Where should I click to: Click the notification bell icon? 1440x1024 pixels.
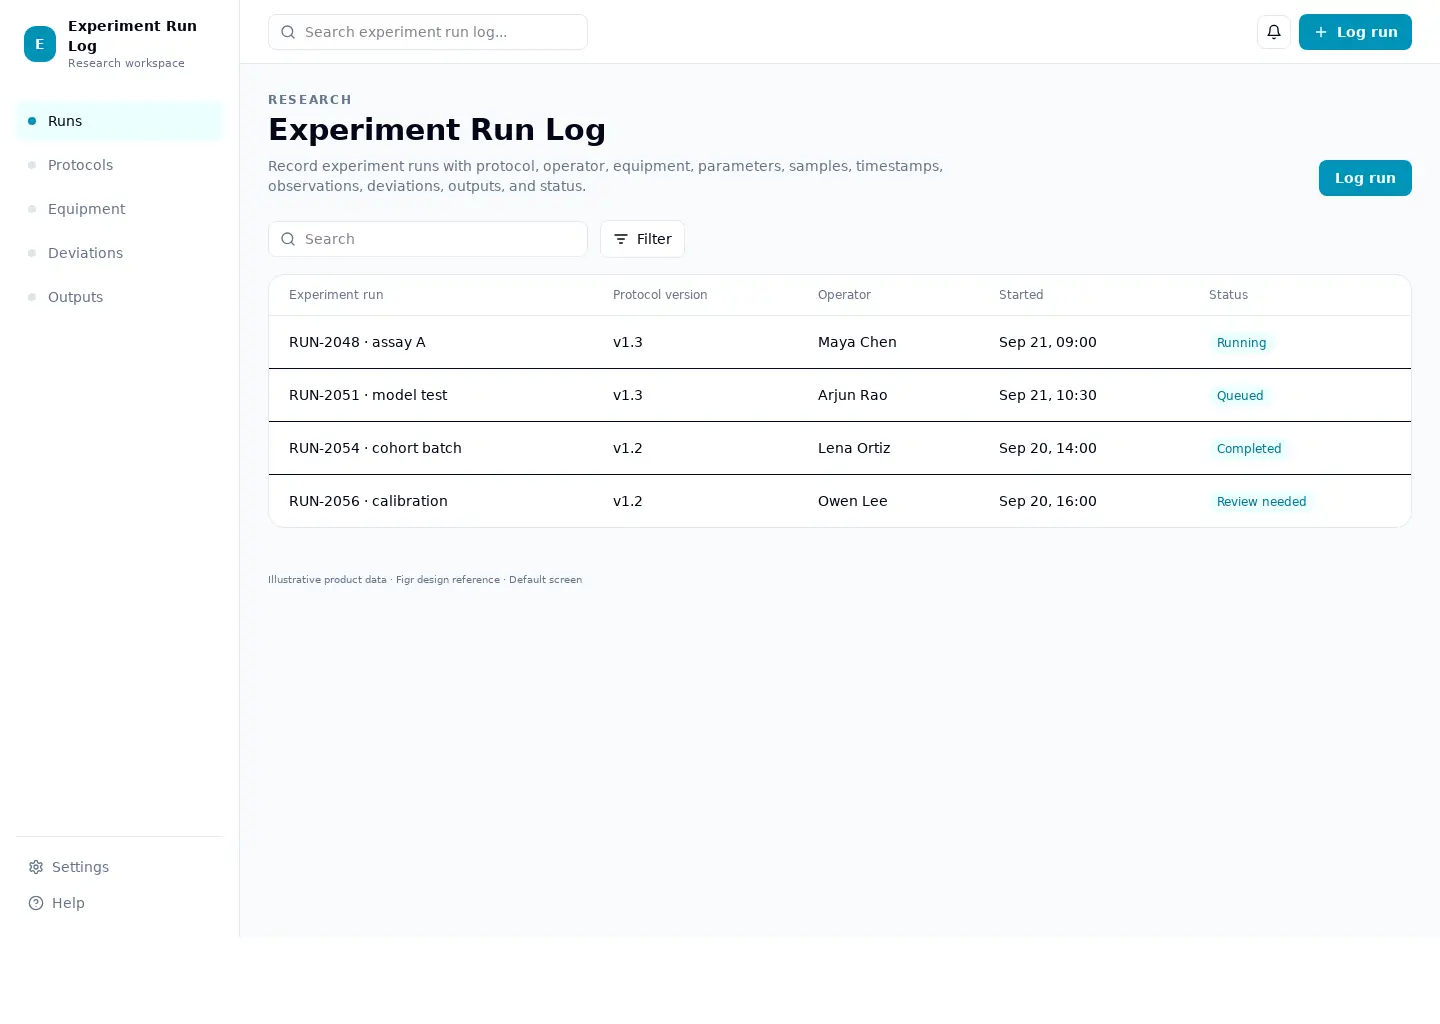(1274, 32)
